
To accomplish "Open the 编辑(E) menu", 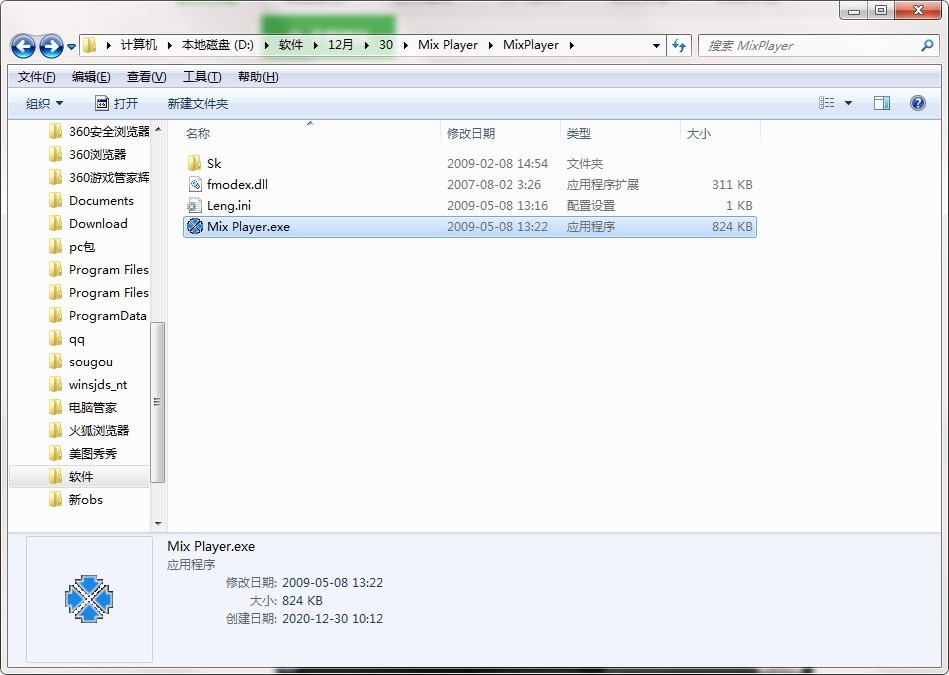I will [x=91, y=77].
